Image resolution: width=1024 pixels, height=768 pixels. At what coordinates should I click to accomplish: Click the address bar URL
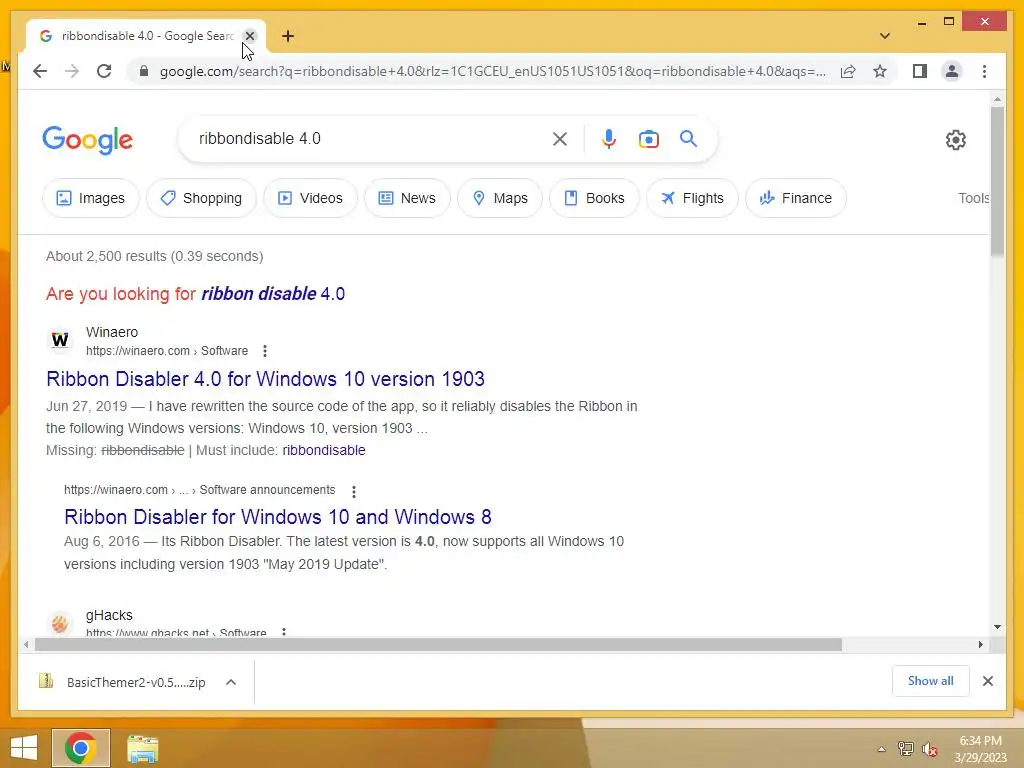(x=492, y=71)
